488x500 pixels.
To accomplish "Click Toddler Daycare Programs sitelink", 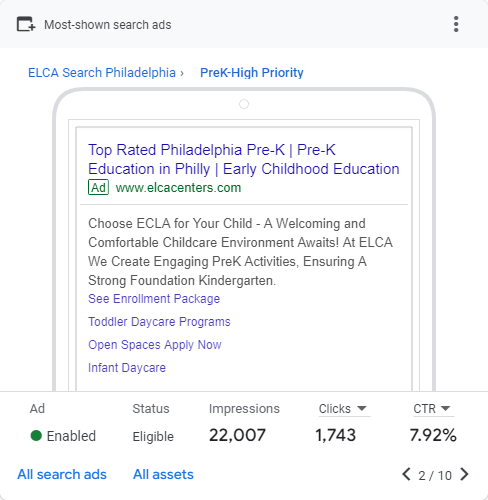I will (x=159, y=322).
